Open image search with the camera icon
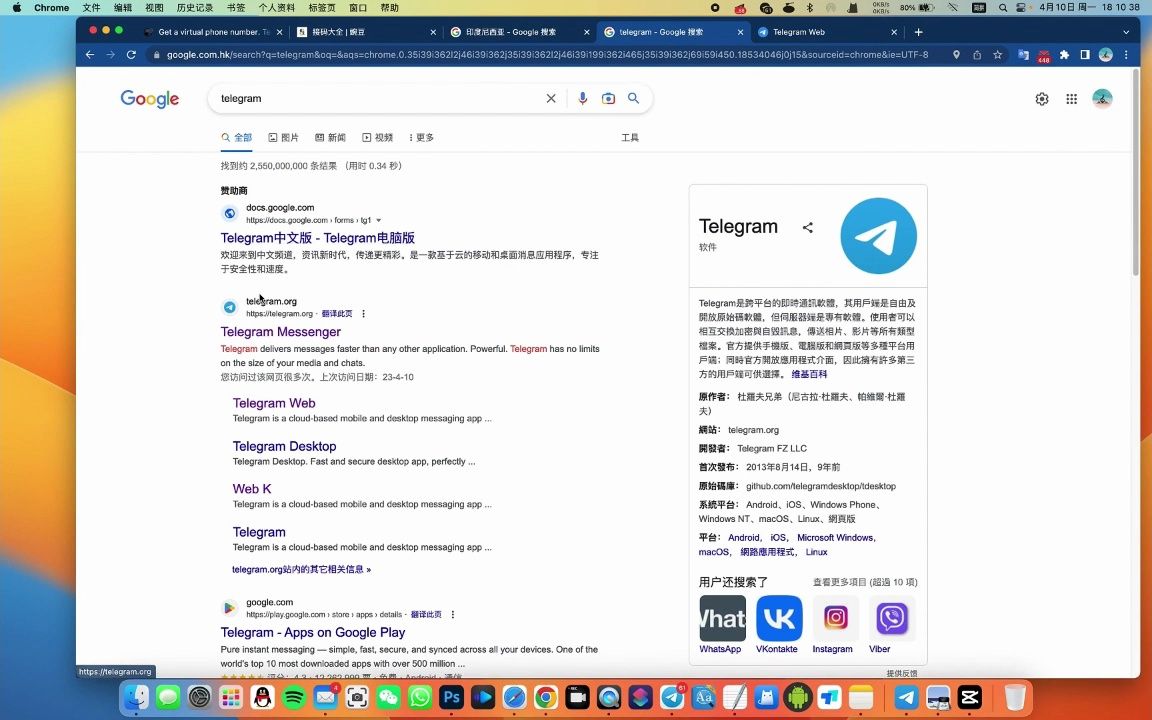 point(608,98)
